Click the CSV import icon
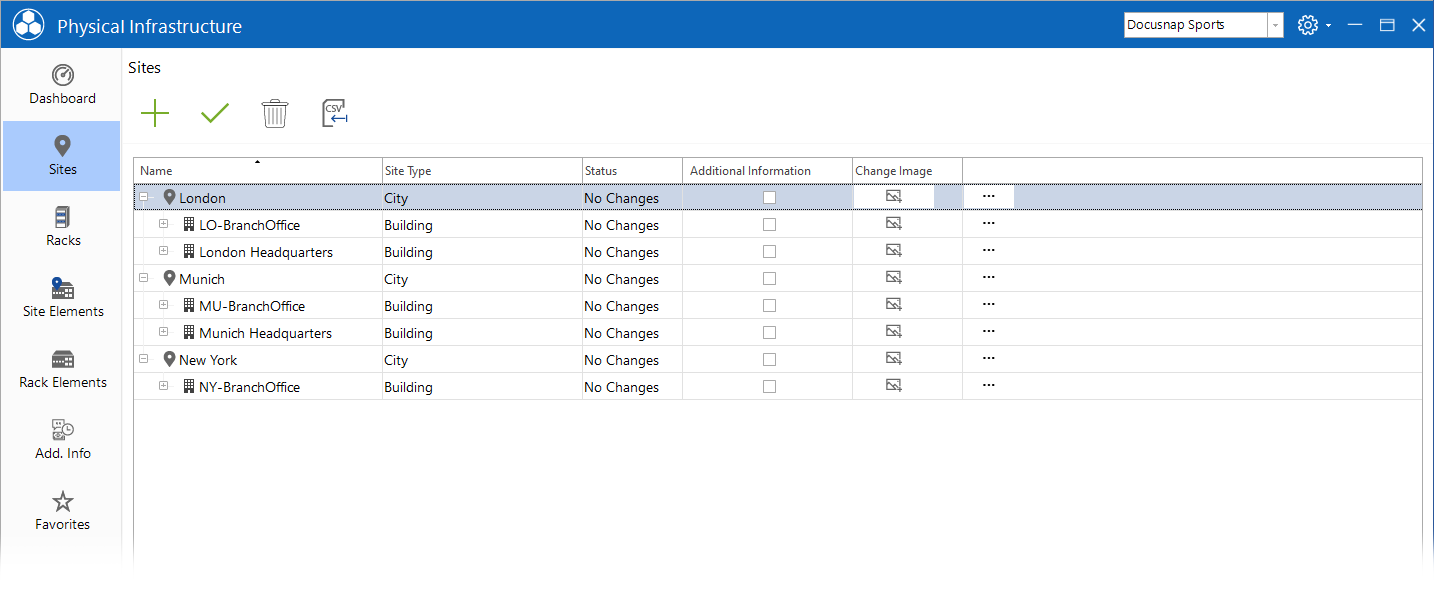Viewport: 1434px width, 600px height. (335, 114)
